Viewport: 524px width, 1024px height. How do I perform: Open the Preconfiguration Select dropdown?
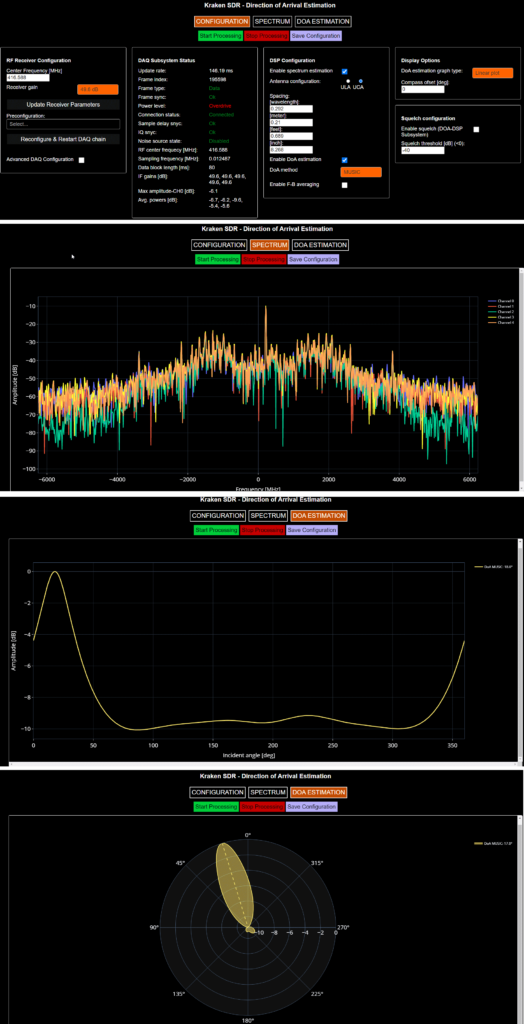[x=63, y=124]
